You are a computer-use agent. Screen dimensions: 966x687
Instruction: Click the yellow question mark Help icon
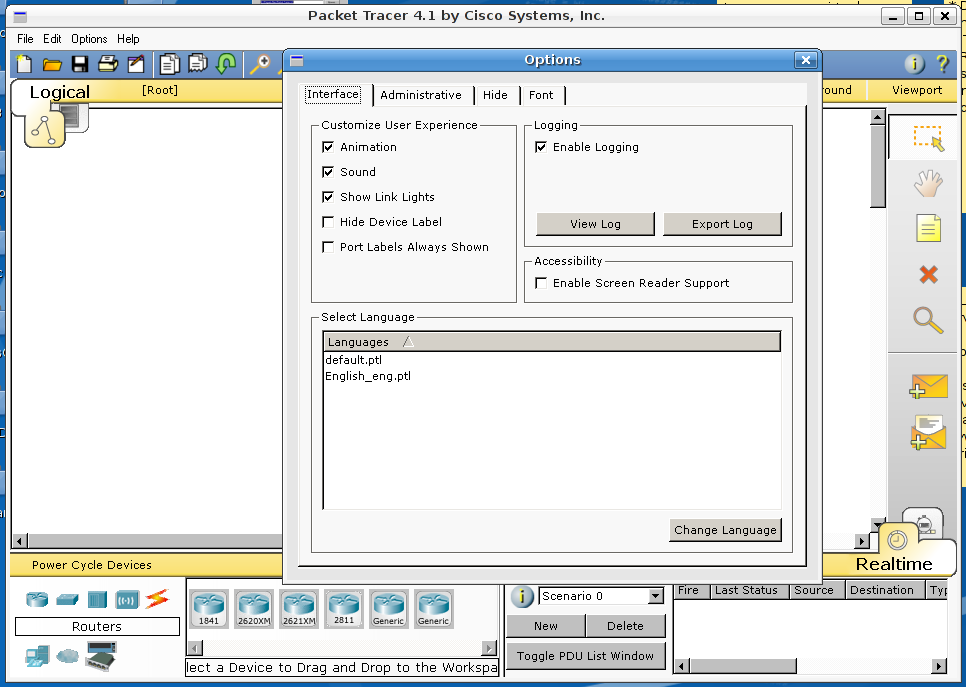pos(942,63)
